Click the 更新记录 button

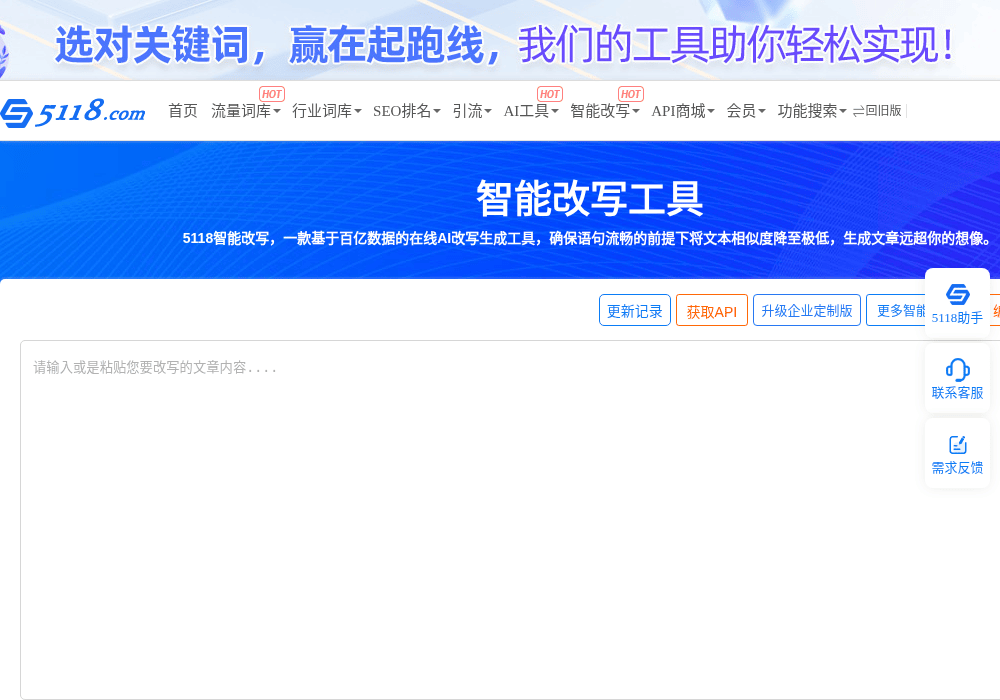635,310
